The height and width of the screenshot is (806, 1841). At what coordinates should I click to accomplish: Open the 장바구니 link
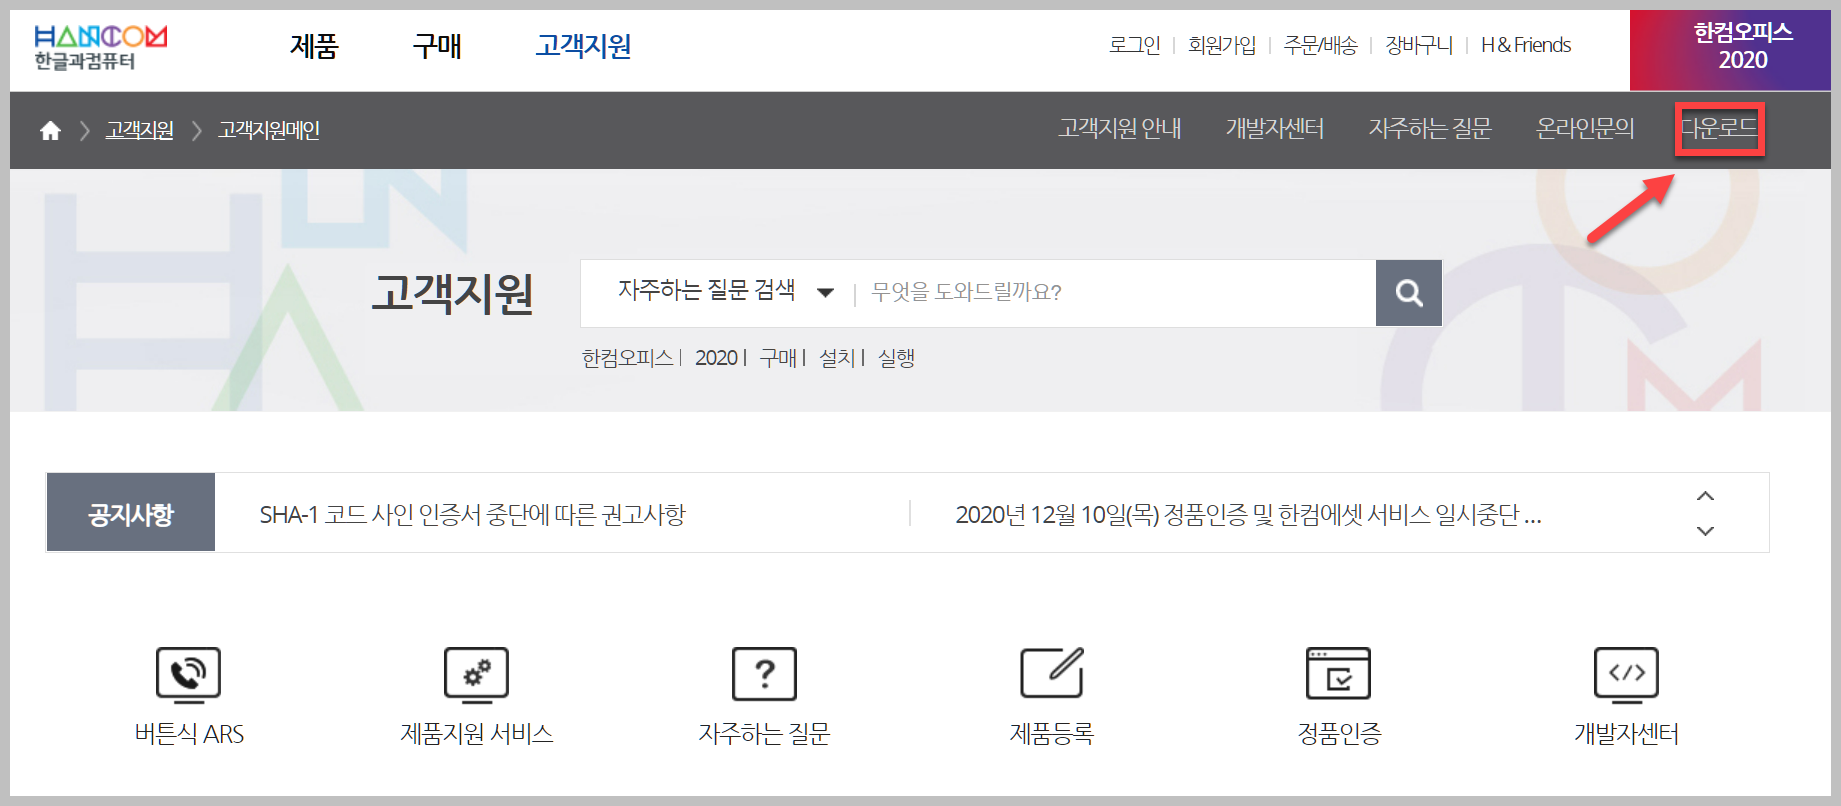pyautogui.click(x=1419, y=45)
